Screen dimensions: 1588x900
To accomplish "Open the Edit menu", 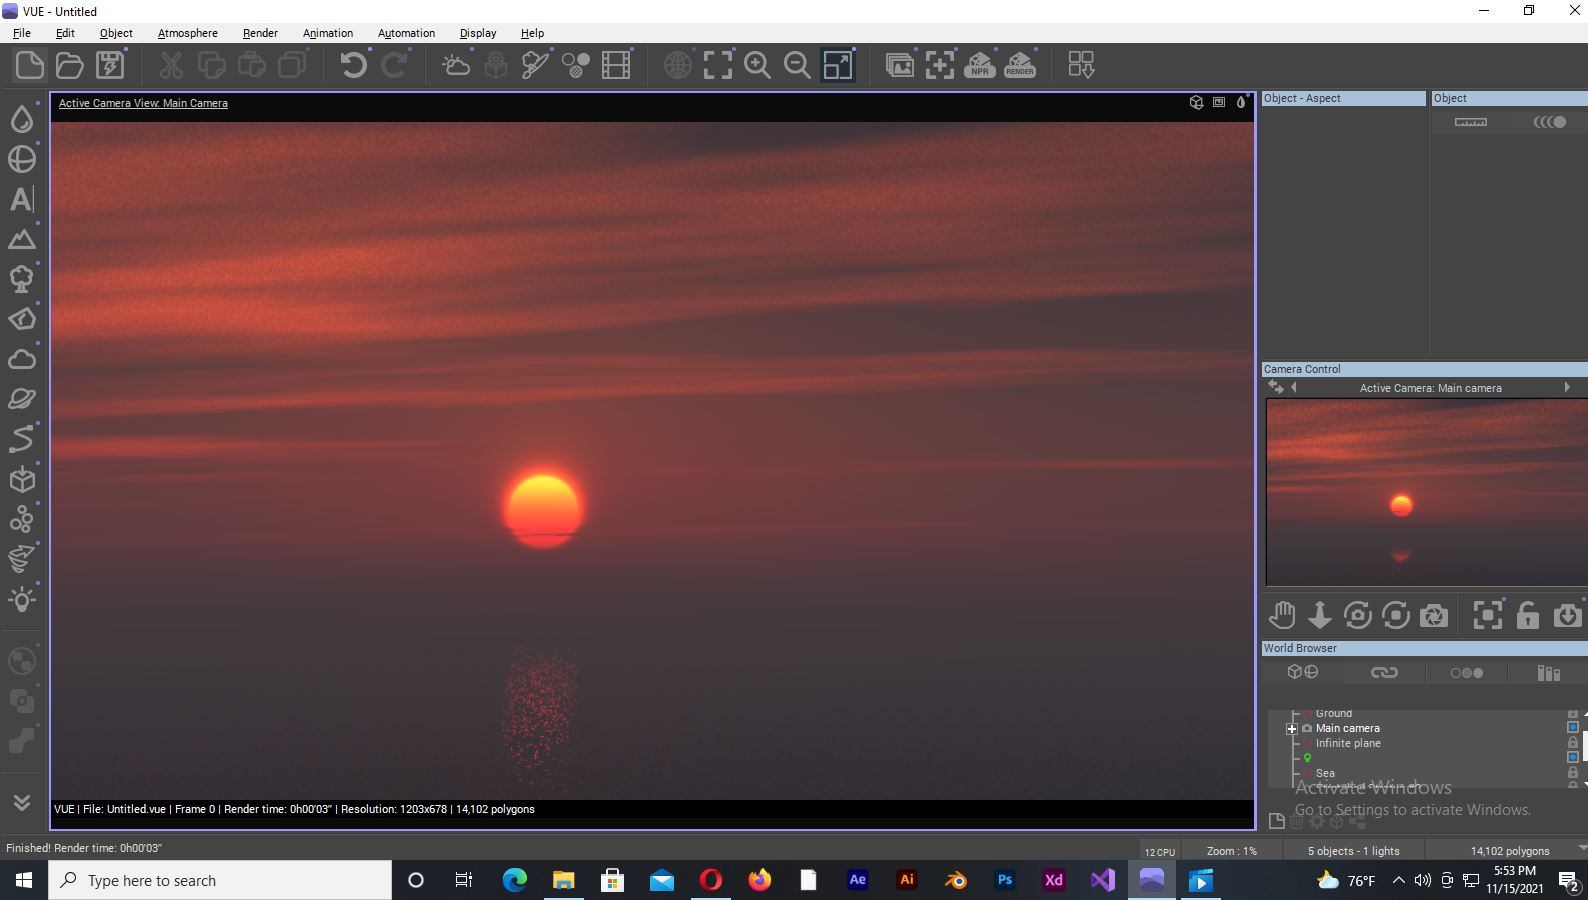I will click(65, 33).
